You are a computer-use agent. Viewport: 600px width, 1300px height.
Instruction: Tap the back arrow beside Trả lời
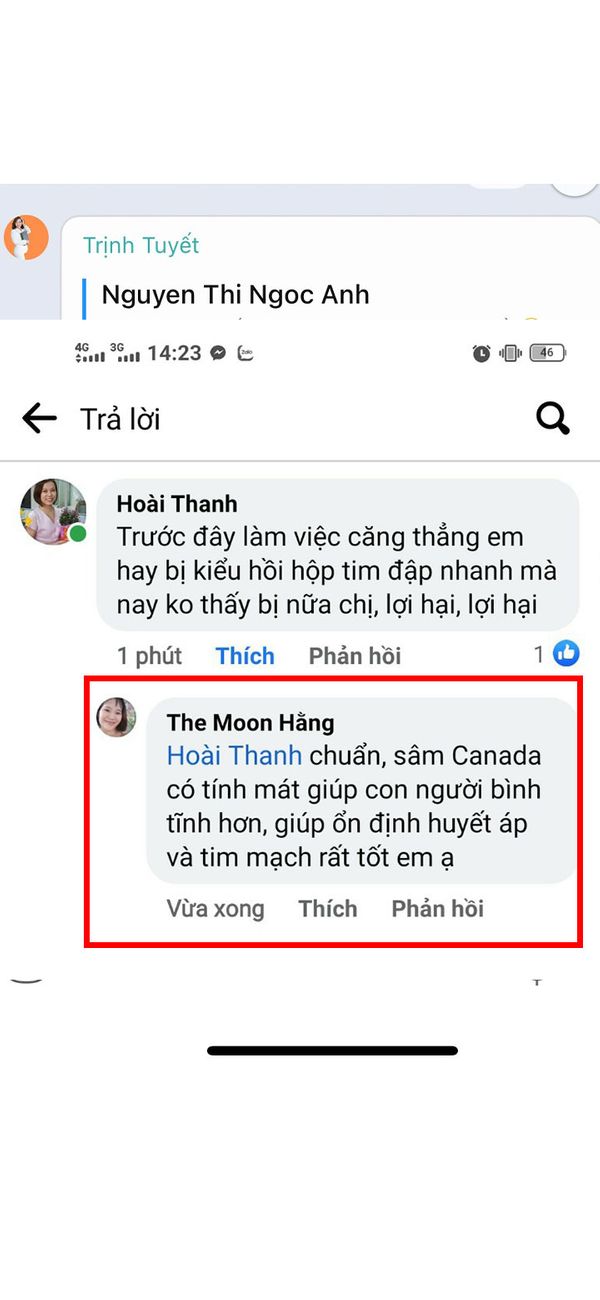tap(39, 418)
